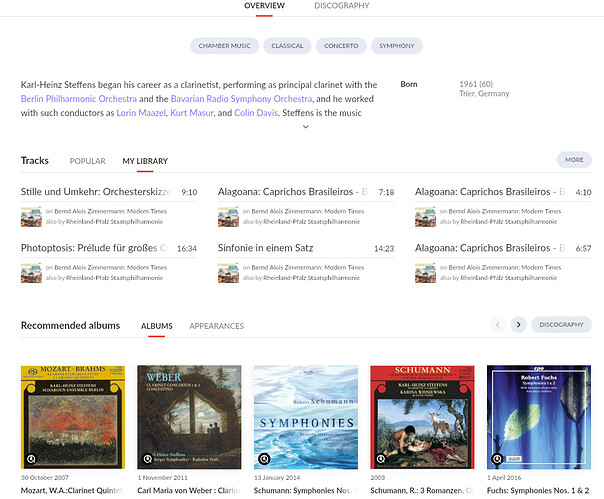This screenshot has height=499, width=604.
Task: Click magnifier icon on Fuchs Symphonies cover
Action: click(x=497, y=459)
